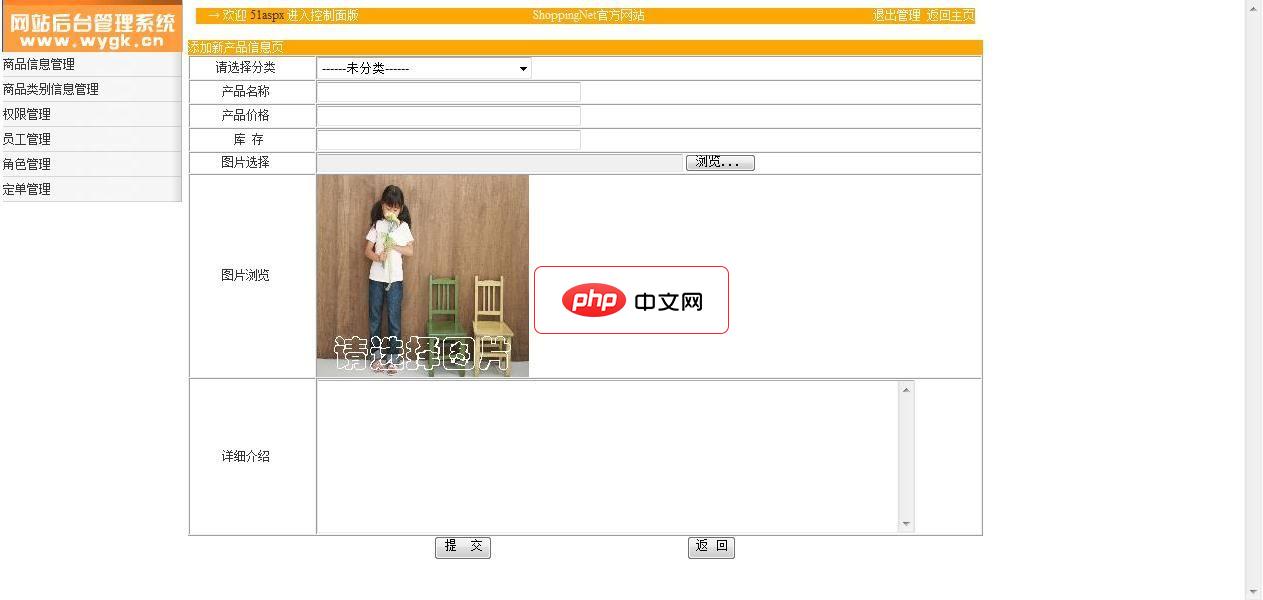Click the 返回主页 link
The image size is (1263, 600).
pyautogui.click(x=950, y=16)
